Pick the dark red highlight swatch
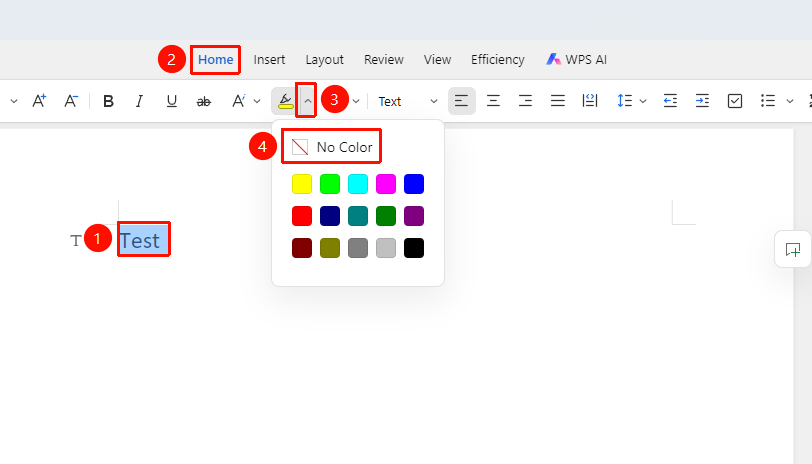812x464 pixels. pyautogui.click(x=302, y=248)
